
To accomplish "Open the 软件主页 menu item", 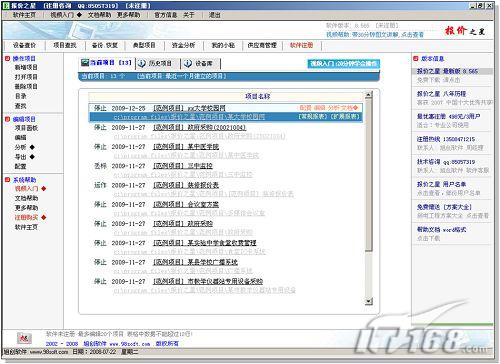I will (x=24, y=15).
